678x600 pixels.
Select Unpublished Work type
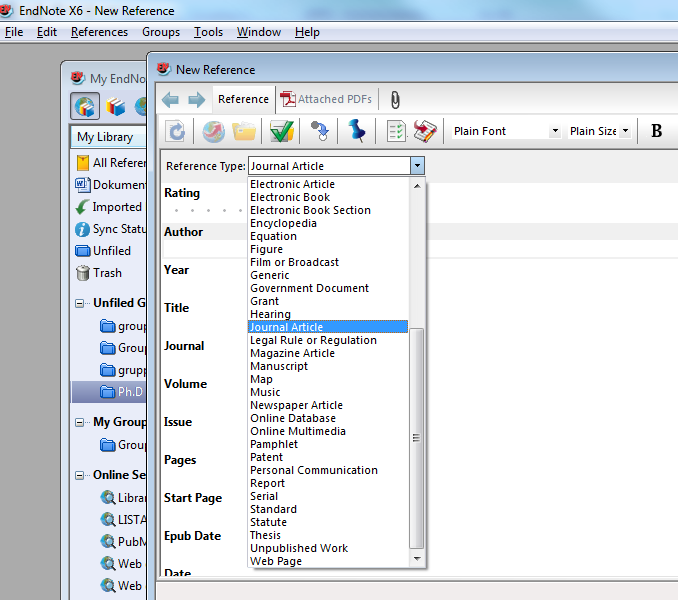pyautogui.click(x=328, y=548)
